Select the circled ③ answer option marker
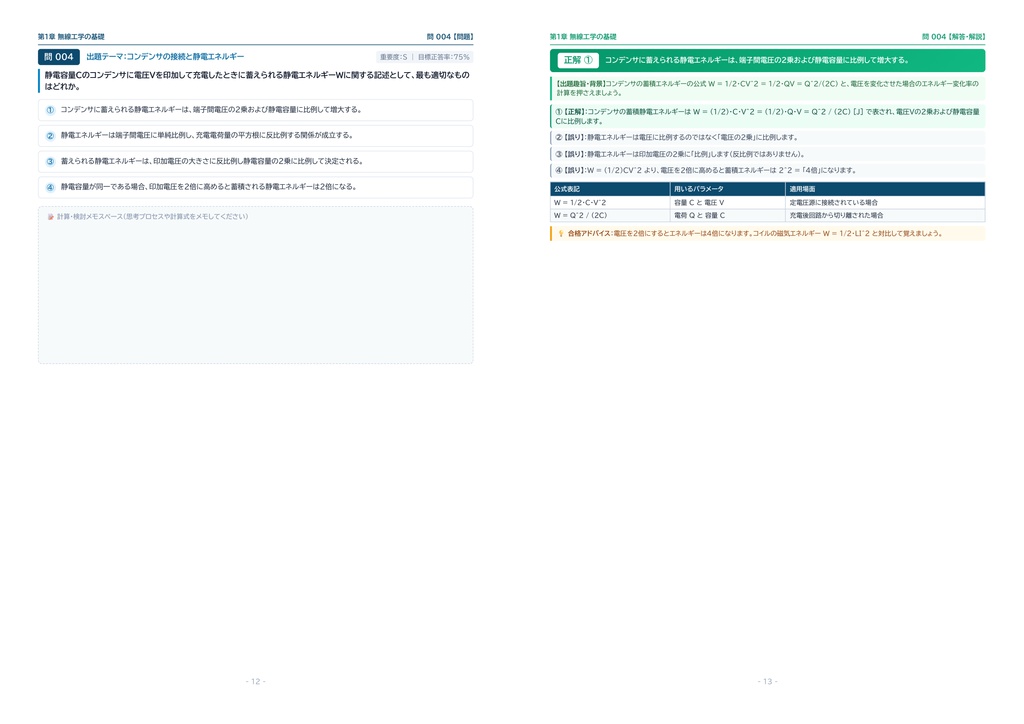This screenshot has width=1024, height=724. coord(50,161)
